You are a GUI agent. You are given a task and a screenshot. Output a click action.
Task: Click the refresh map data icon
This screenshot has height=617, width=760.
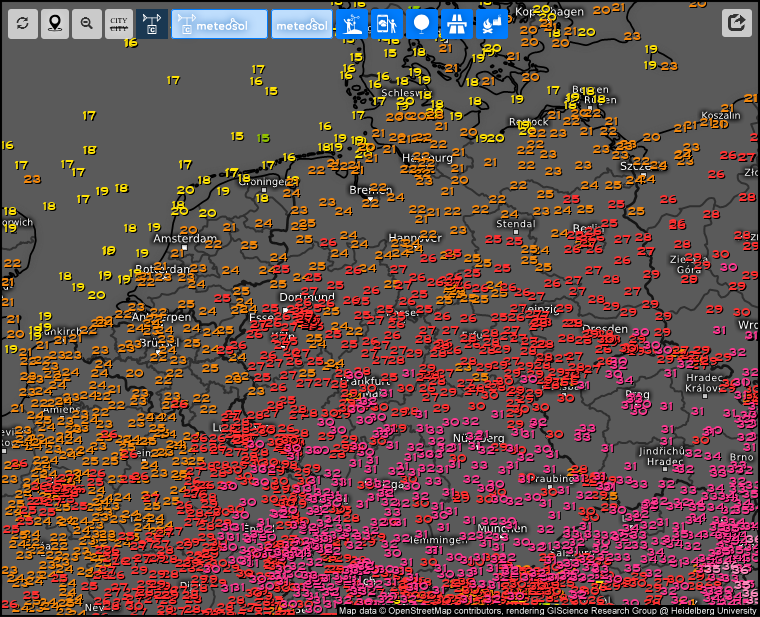[x=23, y=24]
